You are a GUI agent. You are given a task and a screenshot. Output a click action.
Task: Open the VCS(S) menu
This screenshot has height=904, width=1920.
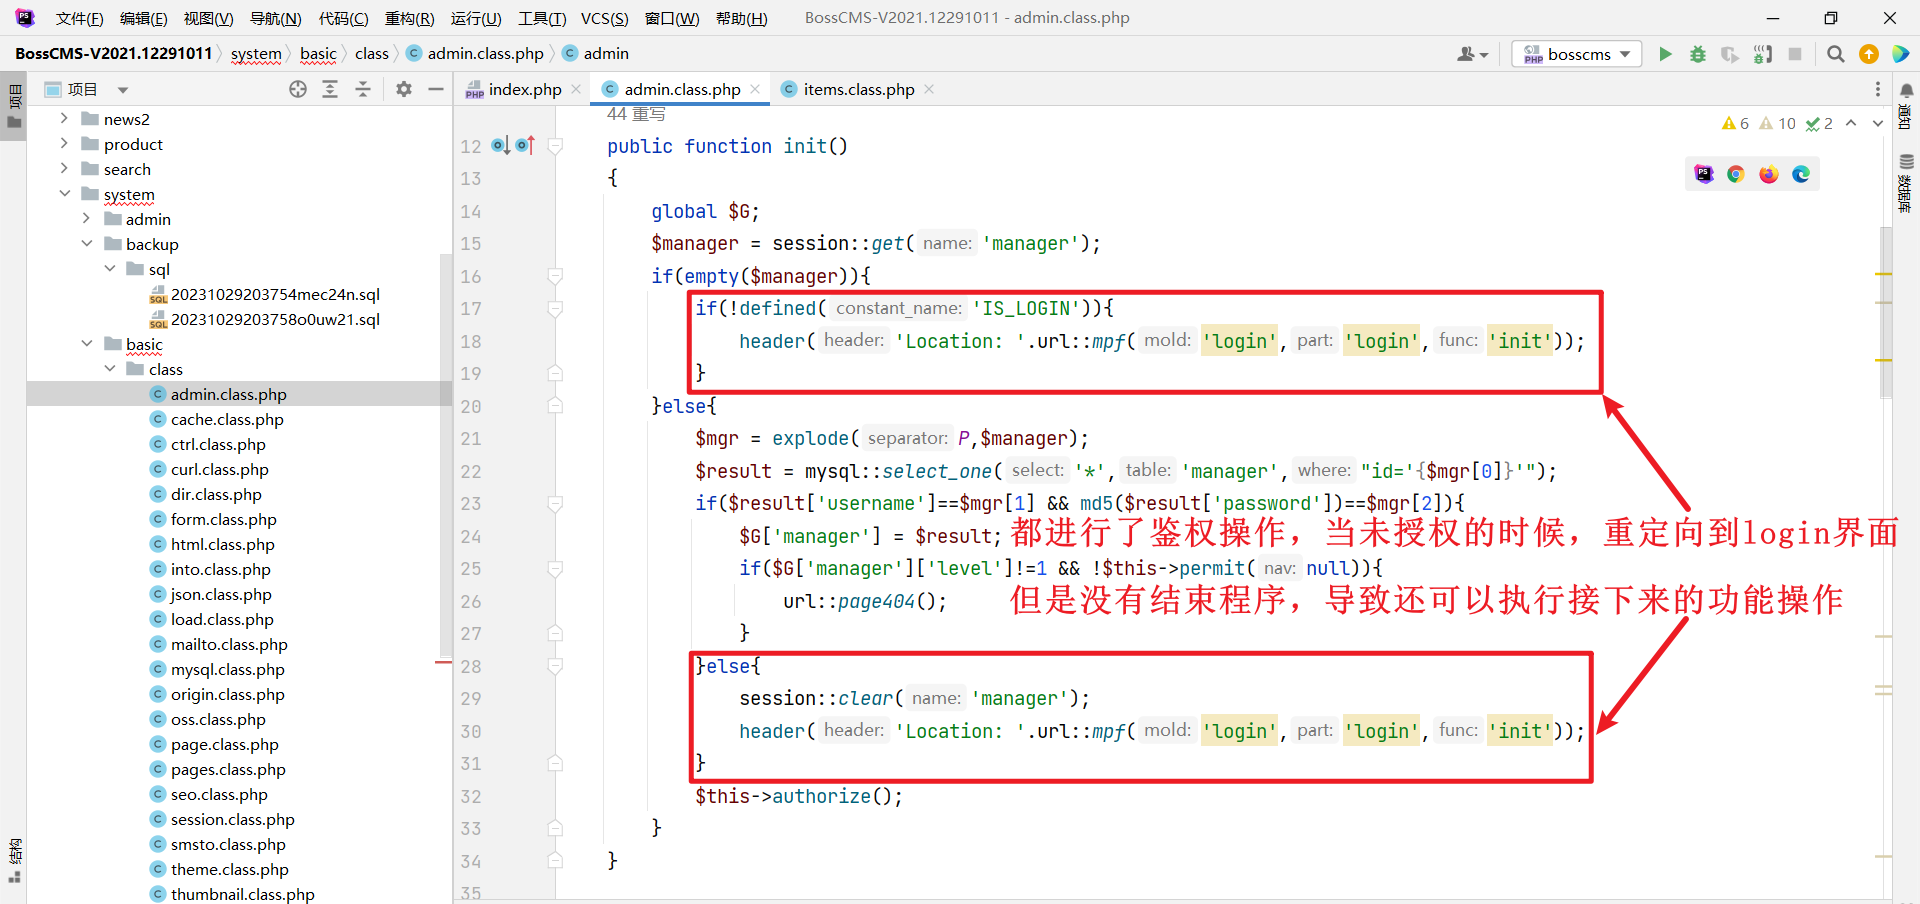(605, 18)
